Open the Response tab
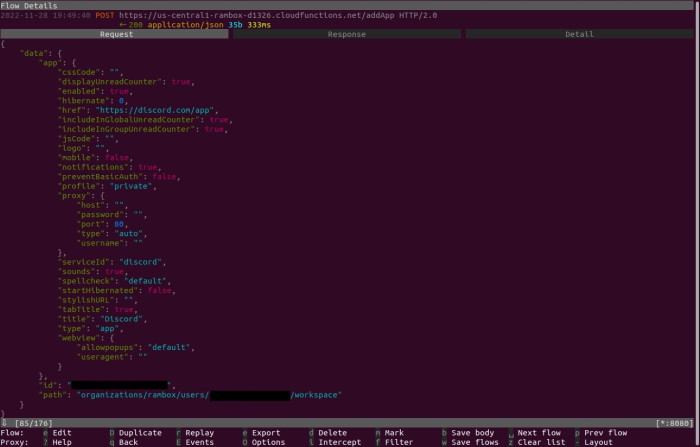Image resolution: width=700 pixels, height=447 pixels. pyautogui.click(x=347, y=34)
